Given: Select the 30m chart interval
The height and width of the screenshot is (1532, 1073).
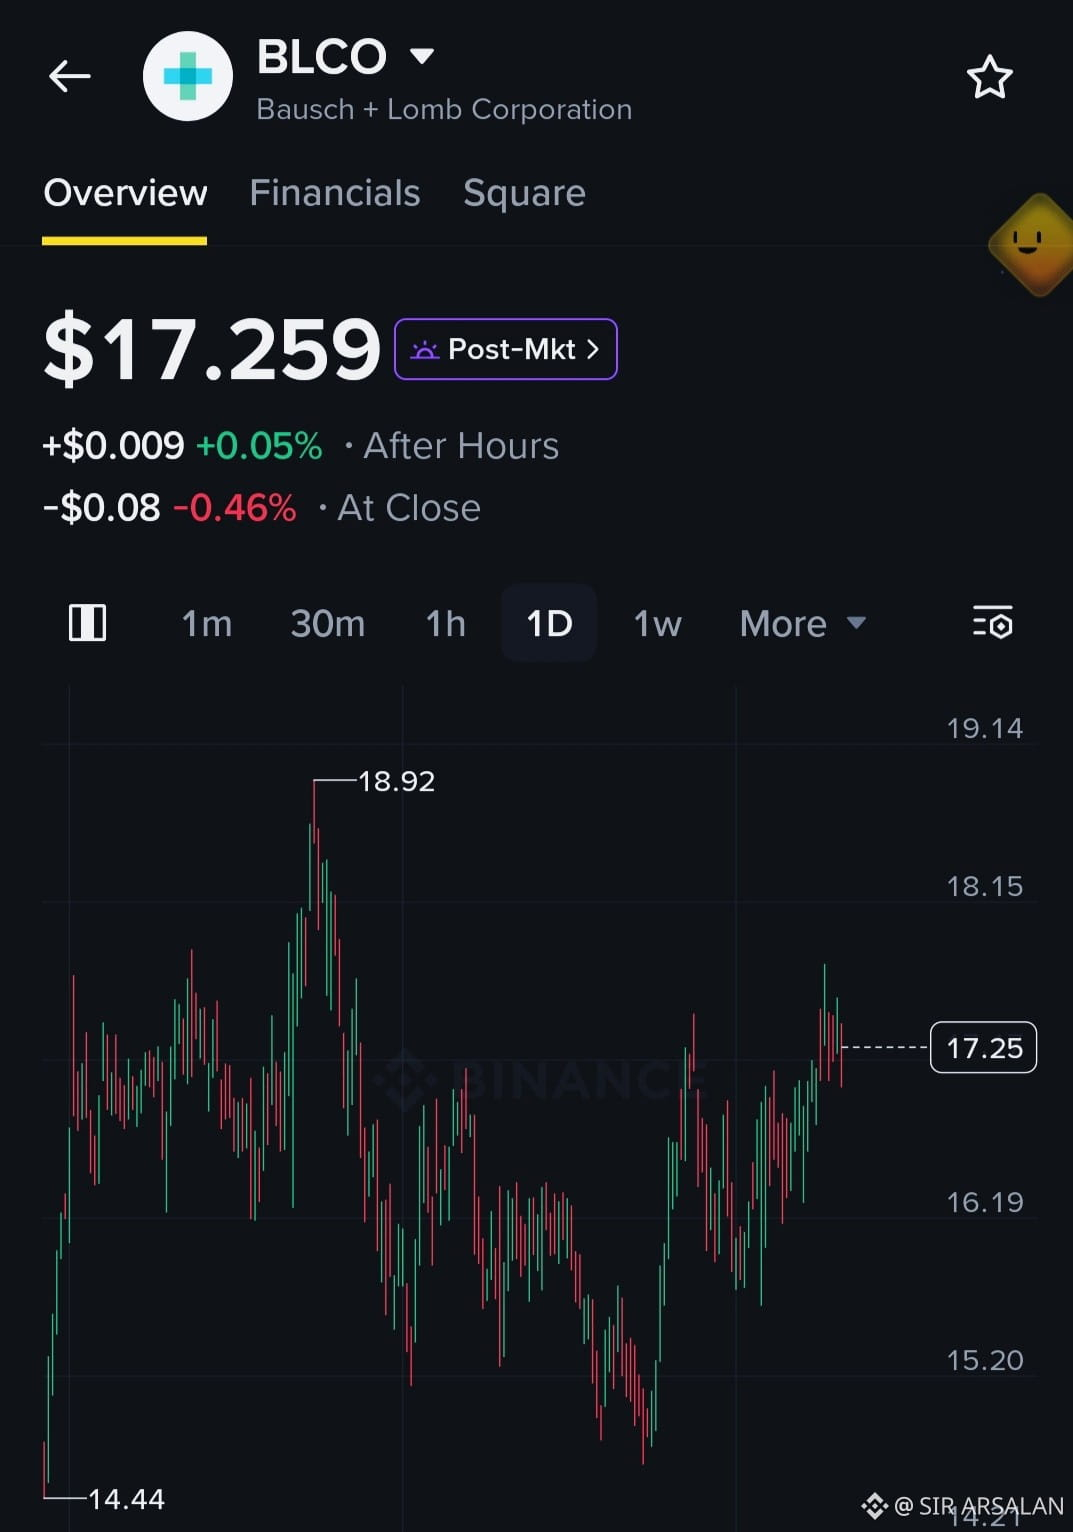Looking at the screenshot, I should [x=328, y=624].
